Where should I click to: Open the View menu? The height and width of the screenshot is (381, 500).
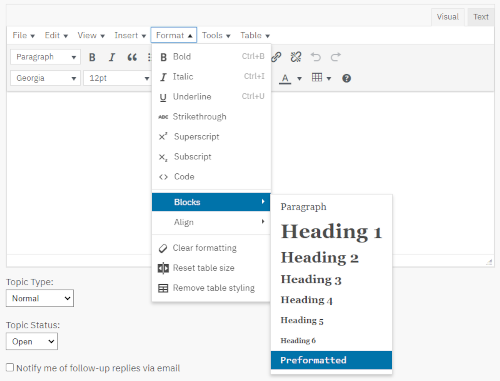[x=91, y=35]
